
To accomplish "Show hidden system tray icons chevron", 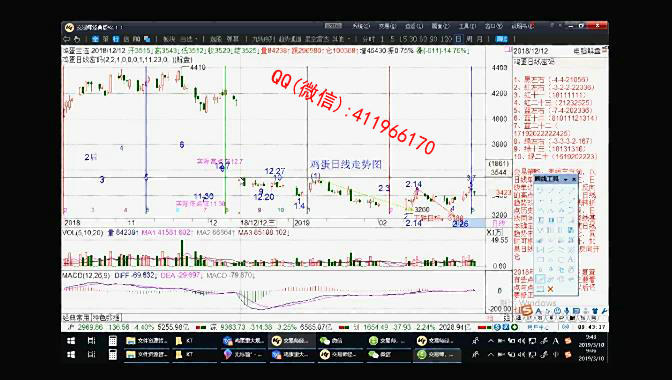I will 490,341.
